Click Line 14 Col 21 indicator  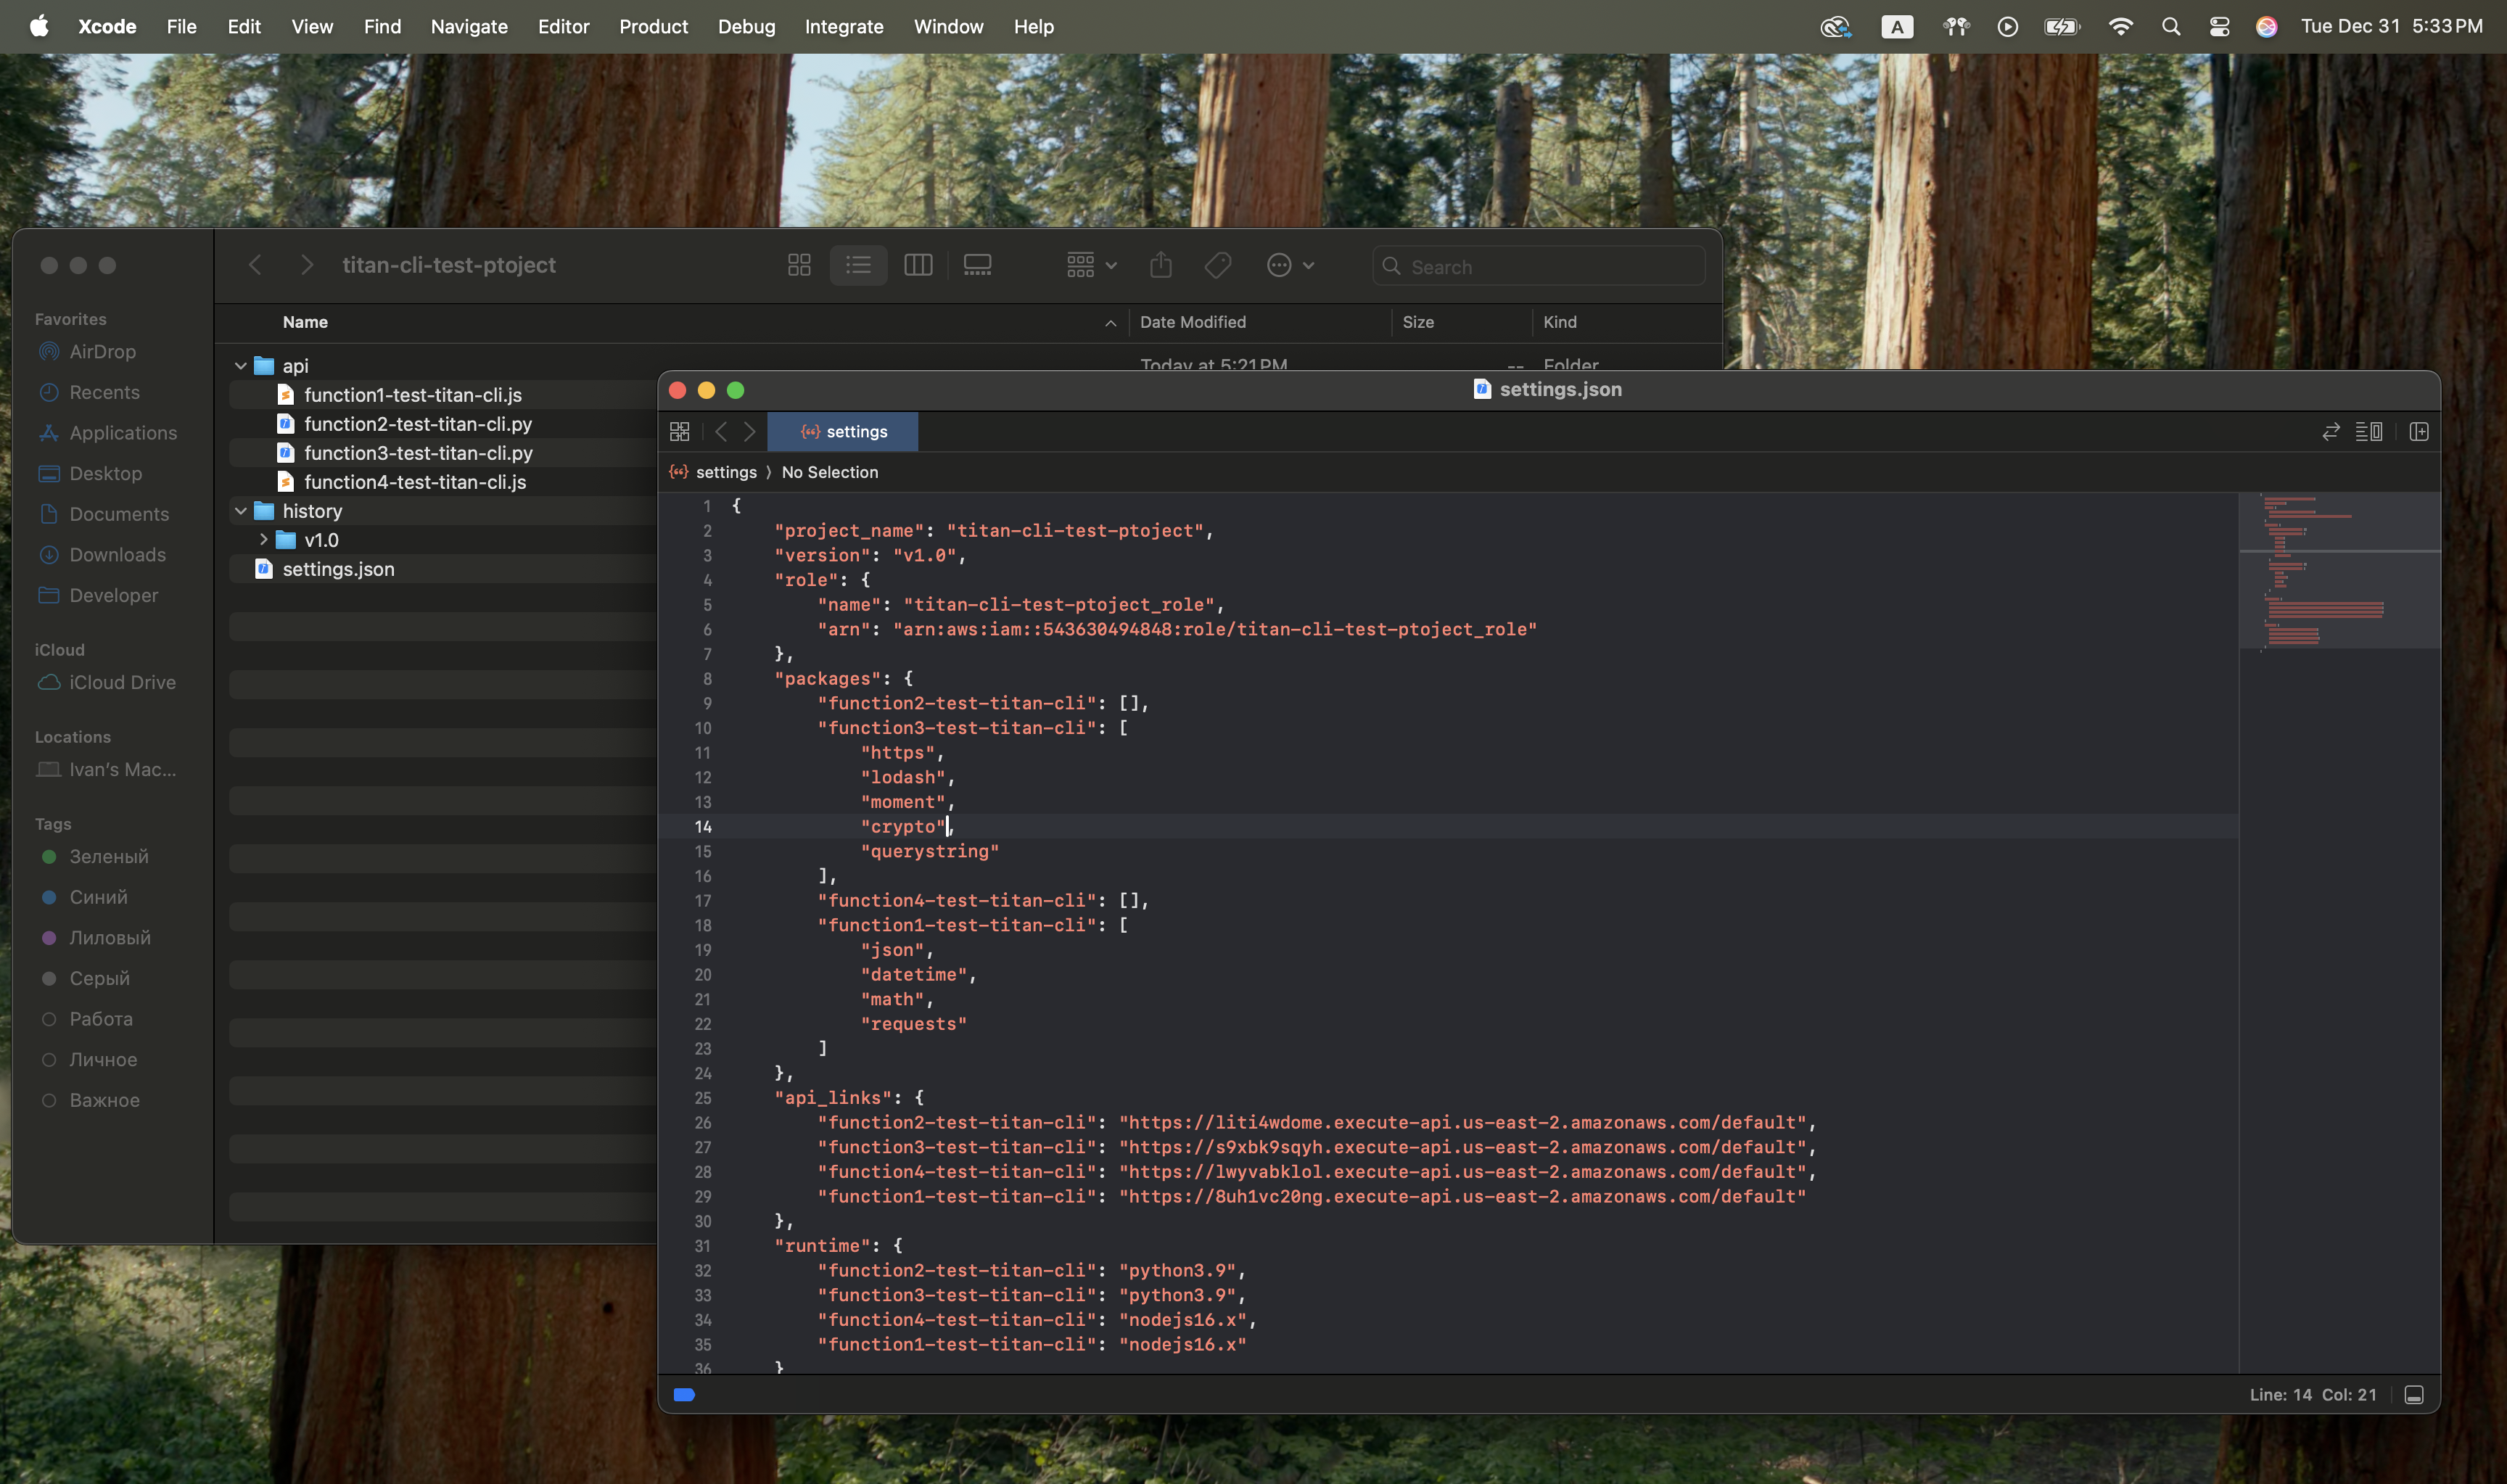[x=2312, y=1395]
